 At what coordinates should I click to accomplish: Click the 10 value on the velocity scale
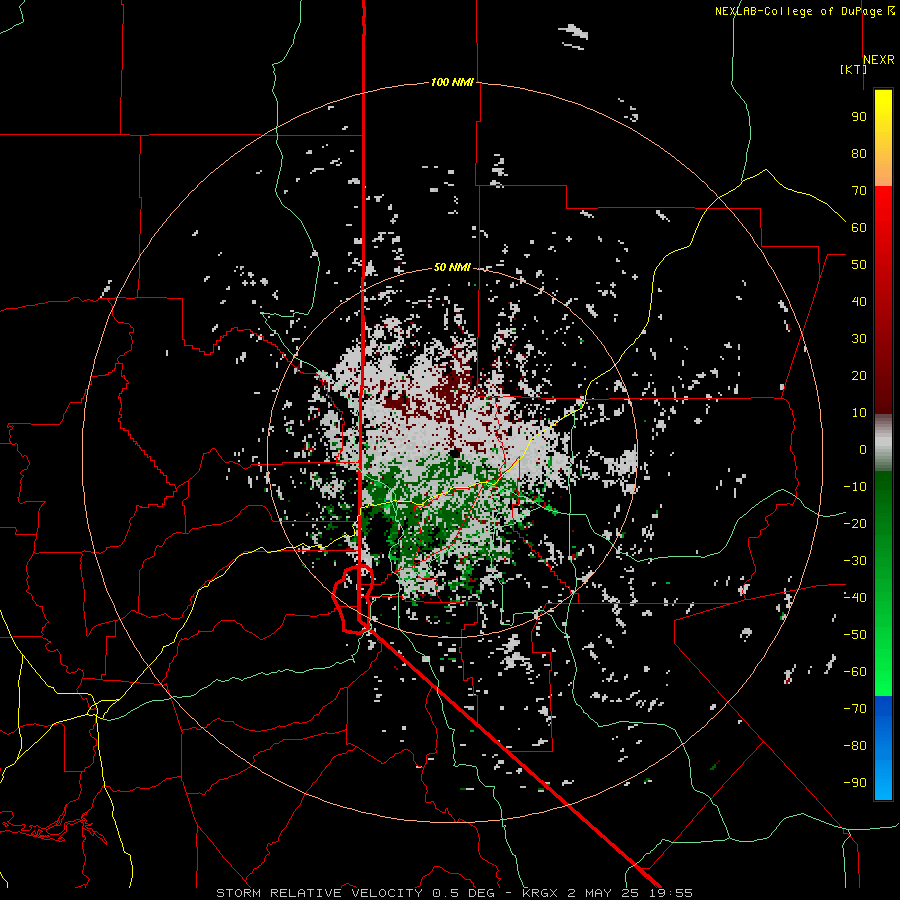pos(859,413)
